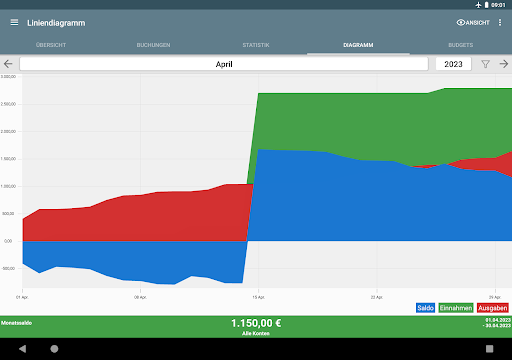Image resolution: width=512 pixels, height=360 pixels.
Task: Tap the Android recent apps button
Action: point(489,349)
